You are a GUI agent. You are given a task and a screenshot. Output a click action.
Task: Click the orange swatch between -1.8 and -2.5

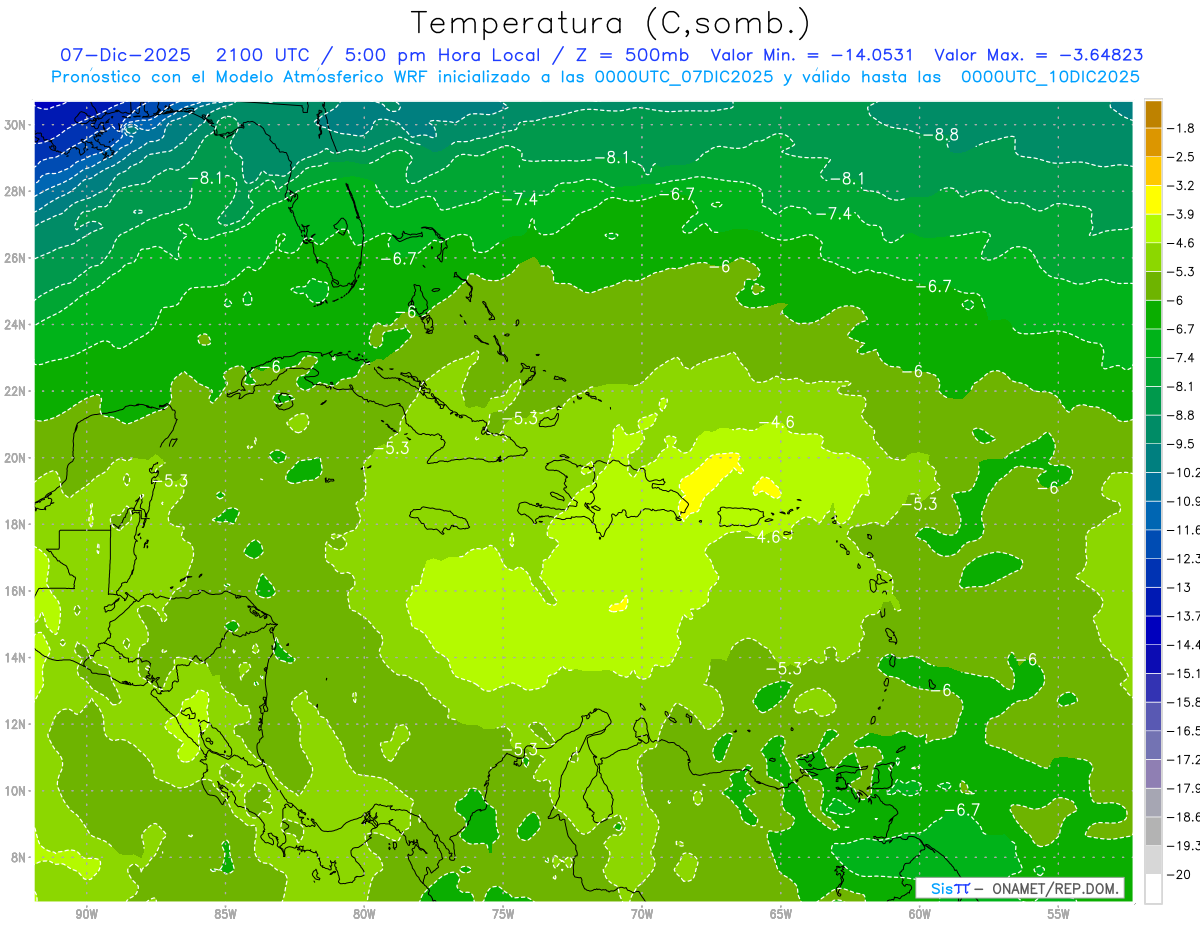click(x=1154, y=142)
